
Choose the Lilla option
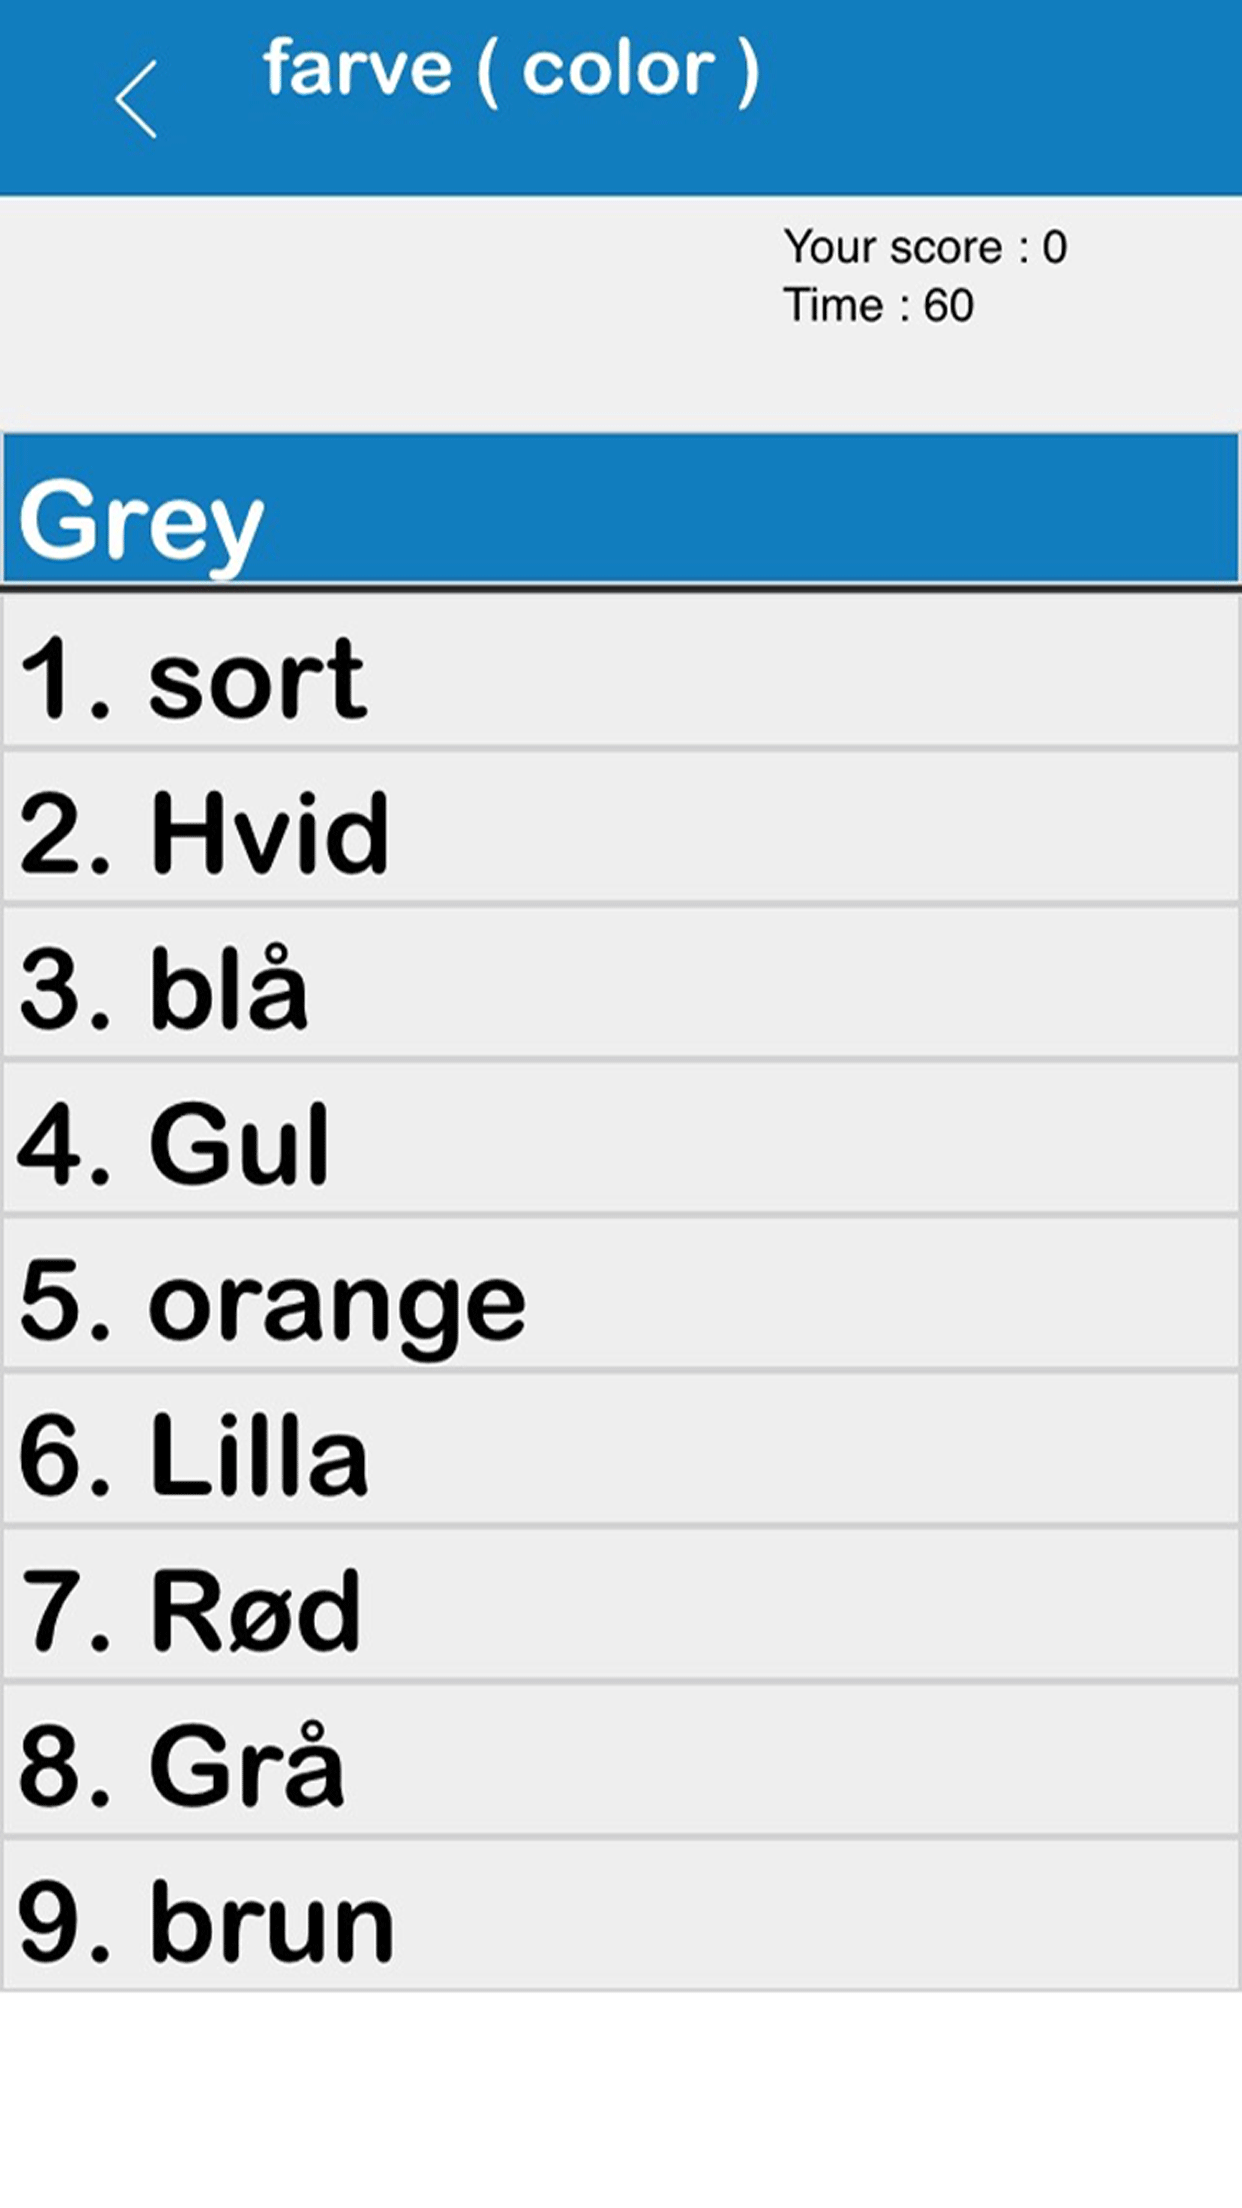pos(620,1451)
